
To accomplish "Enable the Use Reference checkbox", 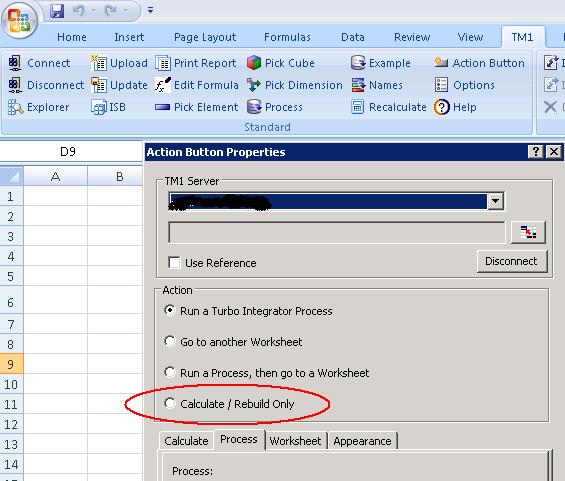I will point(175,263).
